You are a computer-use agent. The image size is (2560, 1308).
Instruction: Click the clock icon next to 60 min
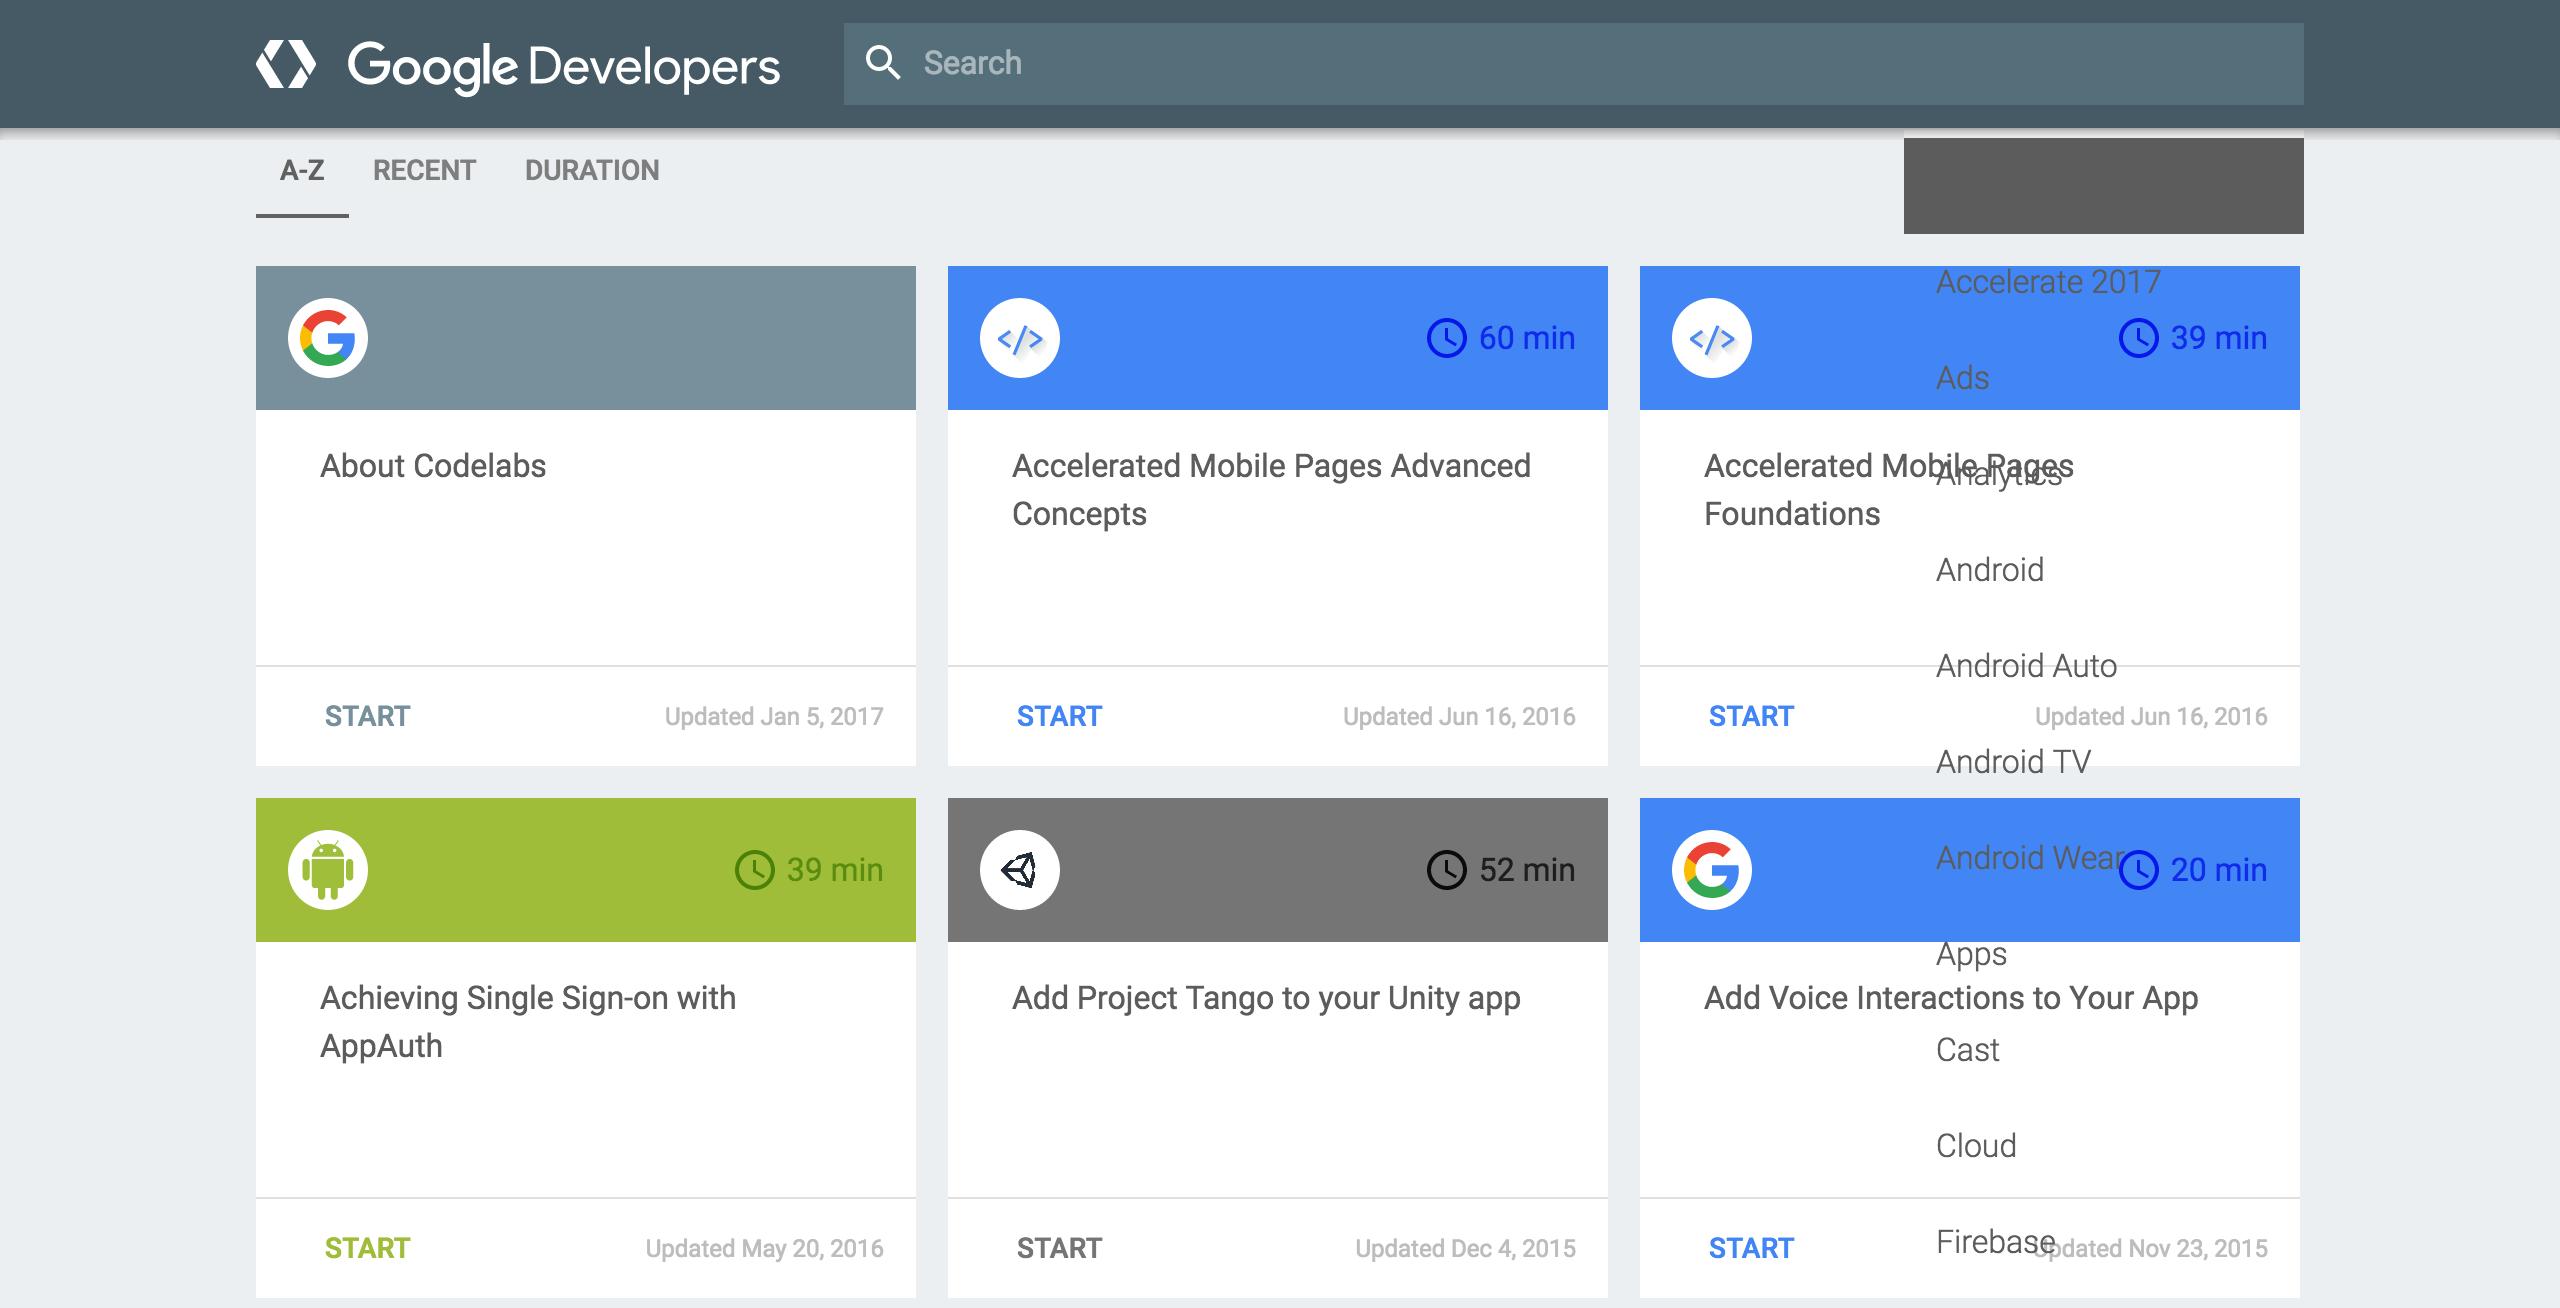coord(1446,338)
